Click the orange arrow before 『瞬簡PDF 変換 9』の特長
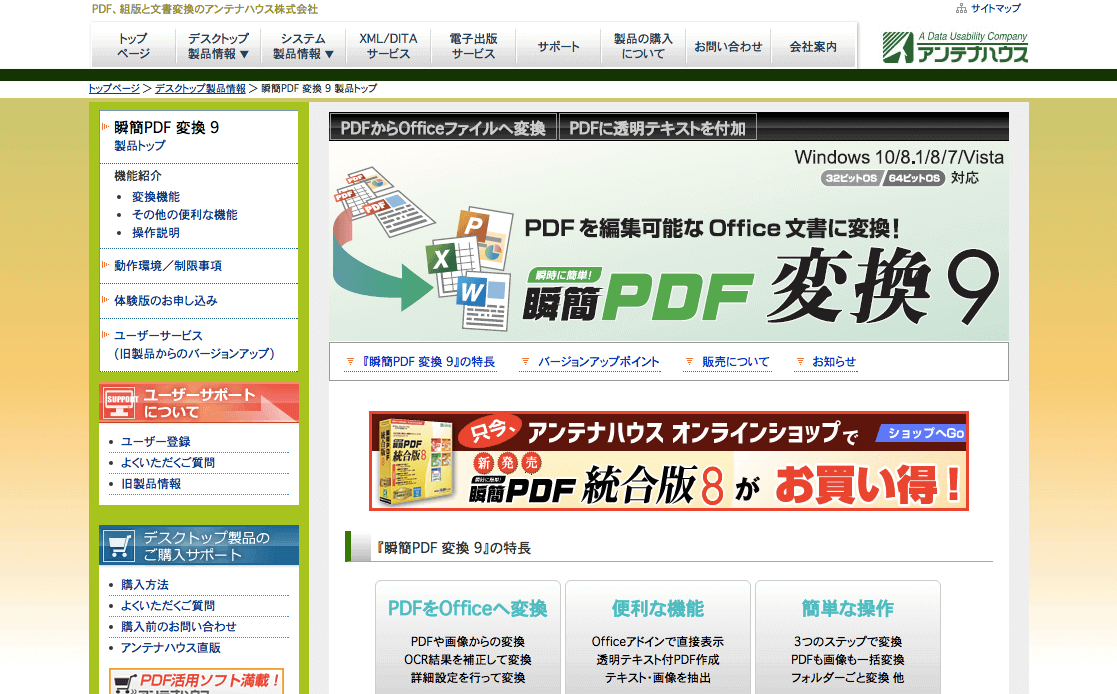This screenshot has width=1117, height=694. point(350,362)
